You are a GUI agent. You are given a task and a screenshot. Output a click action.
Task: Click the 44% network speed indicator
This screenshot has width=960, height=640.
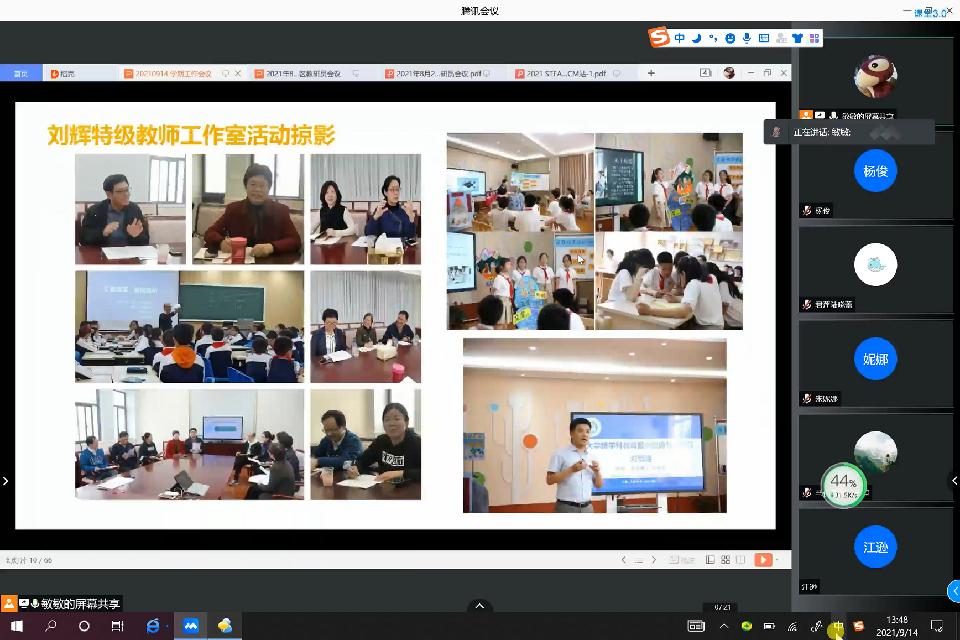(x=843, y=484)
